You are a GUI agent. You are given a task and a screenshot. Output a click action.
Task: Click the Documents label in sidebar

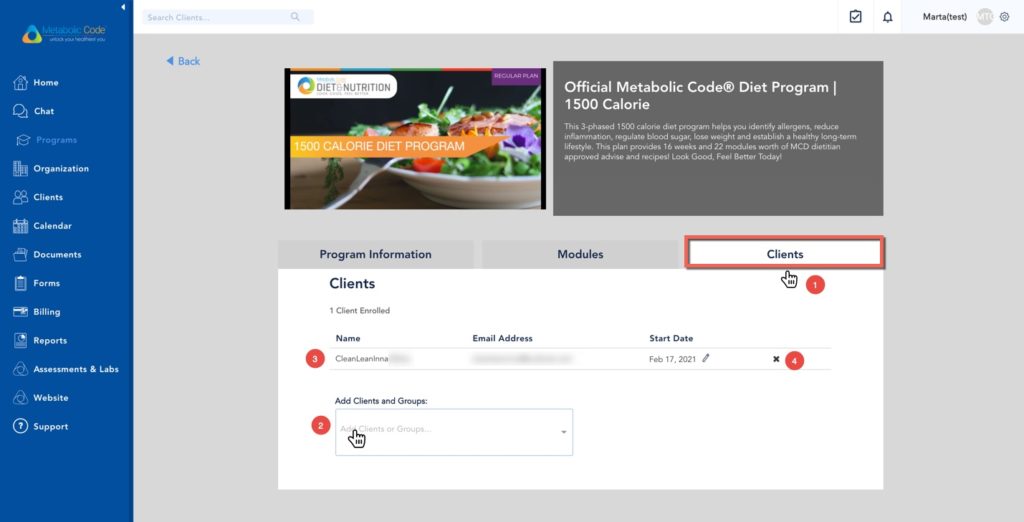(x=57, y=254)
